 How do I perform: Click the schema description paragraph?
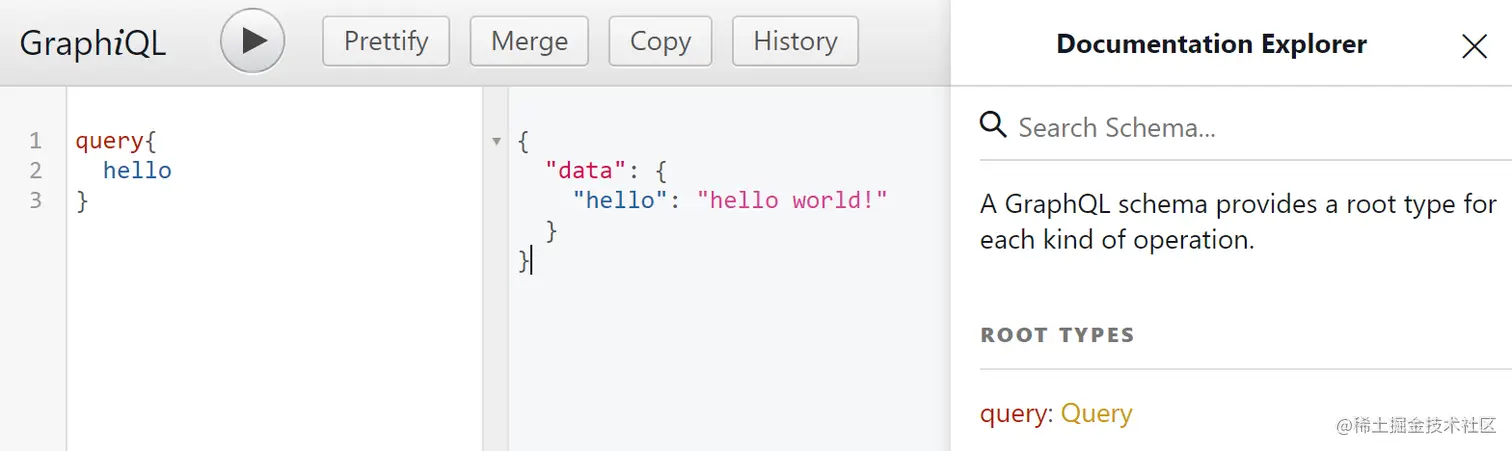click(x=1238, y=222)
